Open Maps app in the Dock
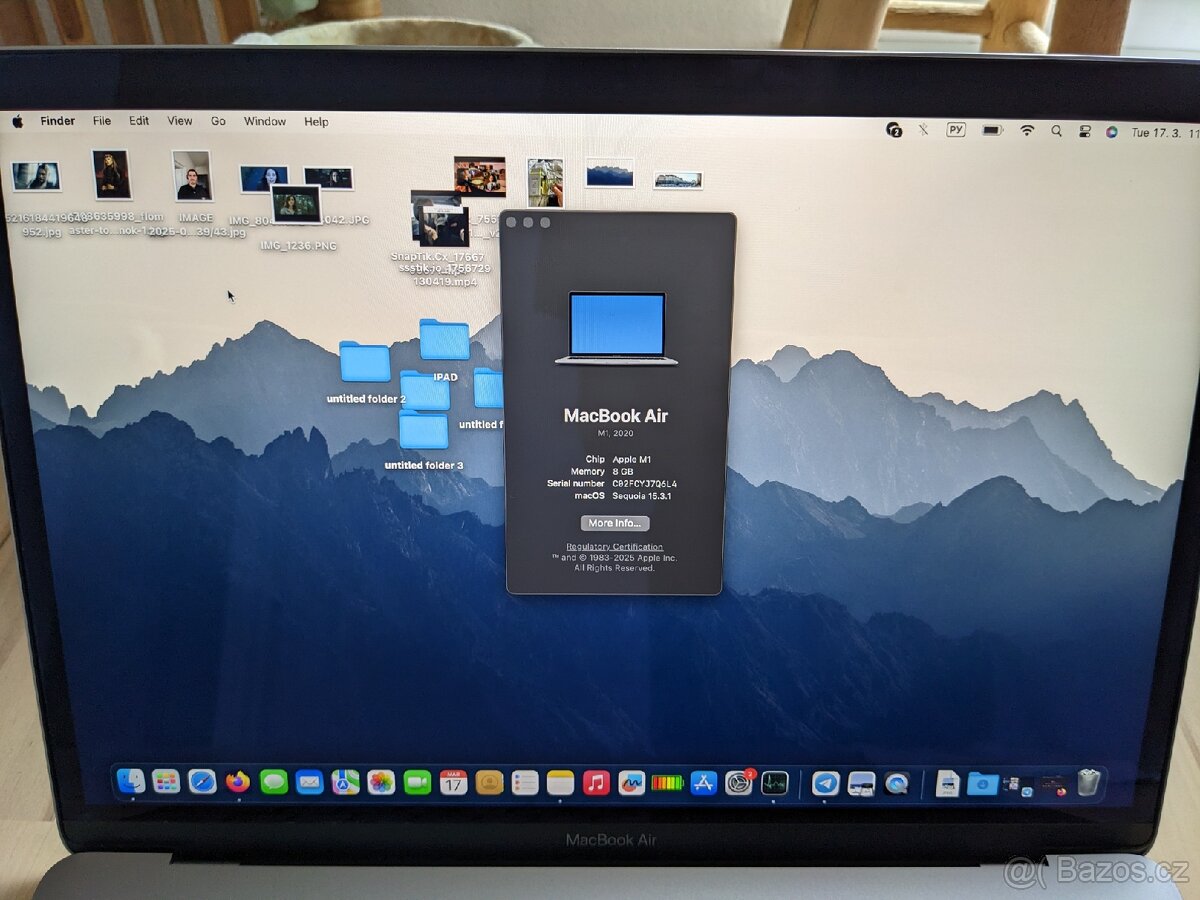The image size is (1200, 900). (346, 782)
